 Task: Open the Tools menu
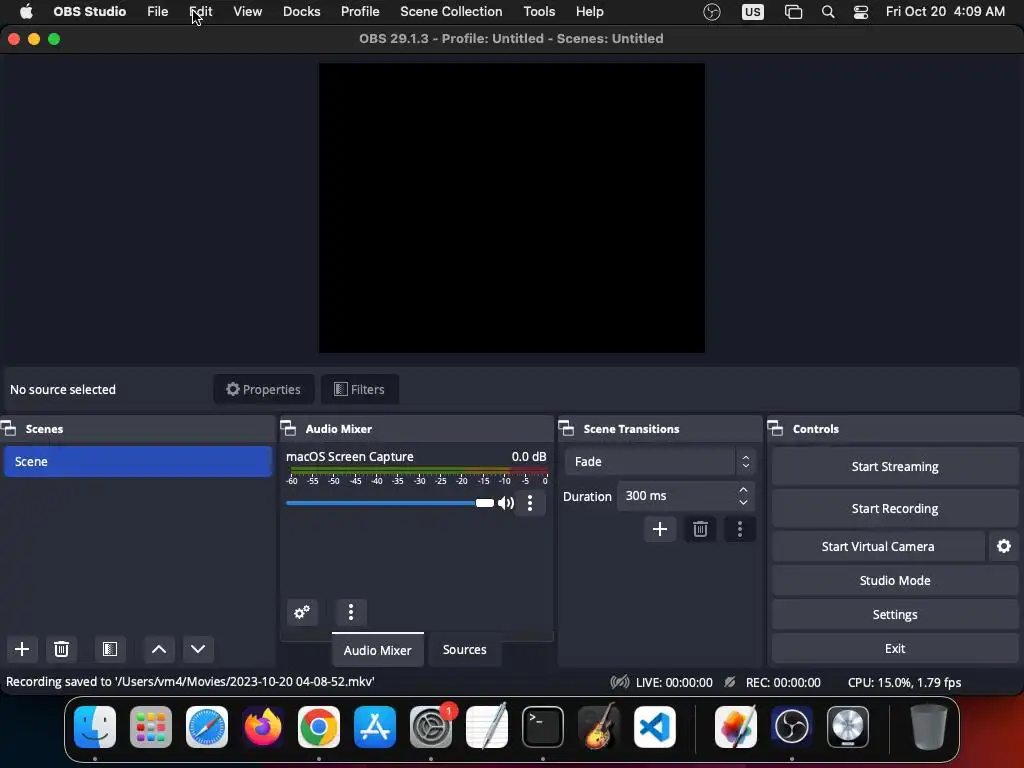[539, 12]
